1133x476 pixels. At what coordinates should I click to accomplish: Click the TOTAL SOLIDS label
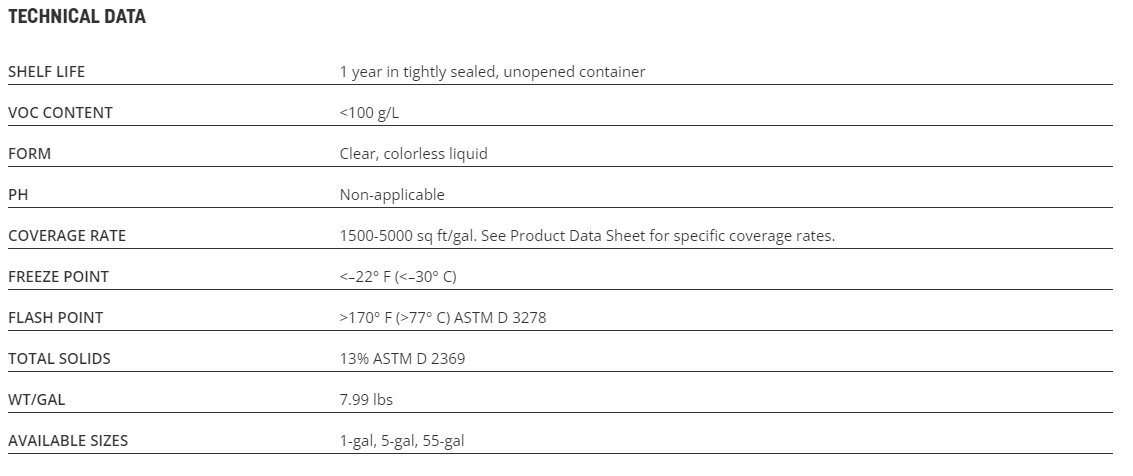coord(59,358)
